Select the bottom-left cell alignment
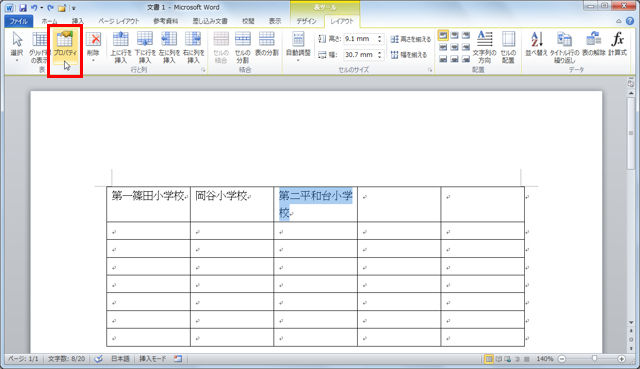Image resolution: width=640 pixels, height=369 pixels. coord(443,59)
